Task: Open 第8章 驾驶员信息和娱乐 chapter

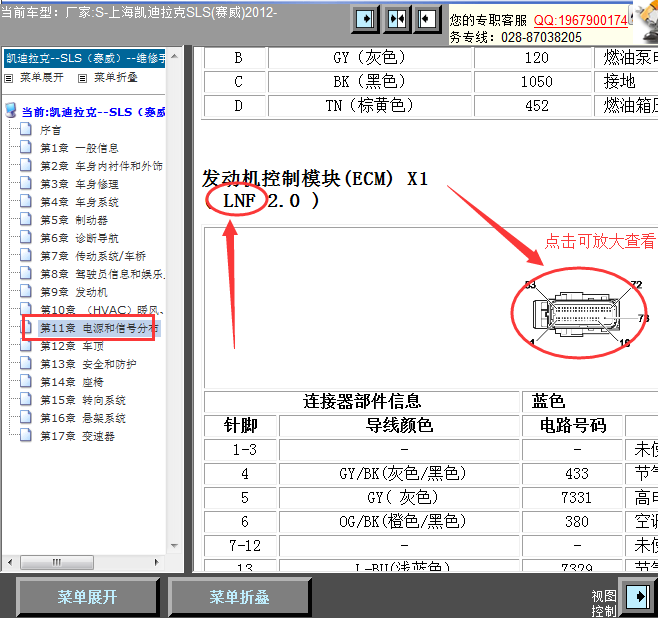Action: click(x=102, y=274)
